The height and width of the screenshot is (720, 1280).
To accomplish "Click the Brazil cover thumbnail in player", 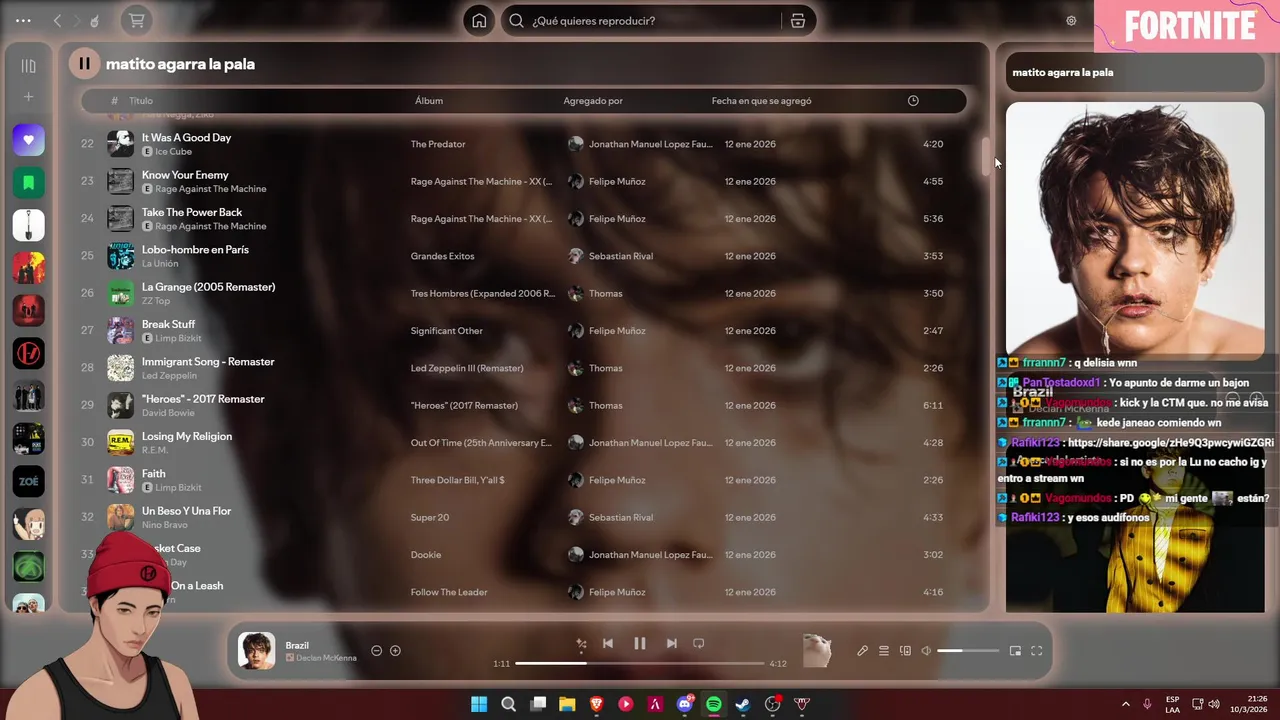I will point(256,651).
